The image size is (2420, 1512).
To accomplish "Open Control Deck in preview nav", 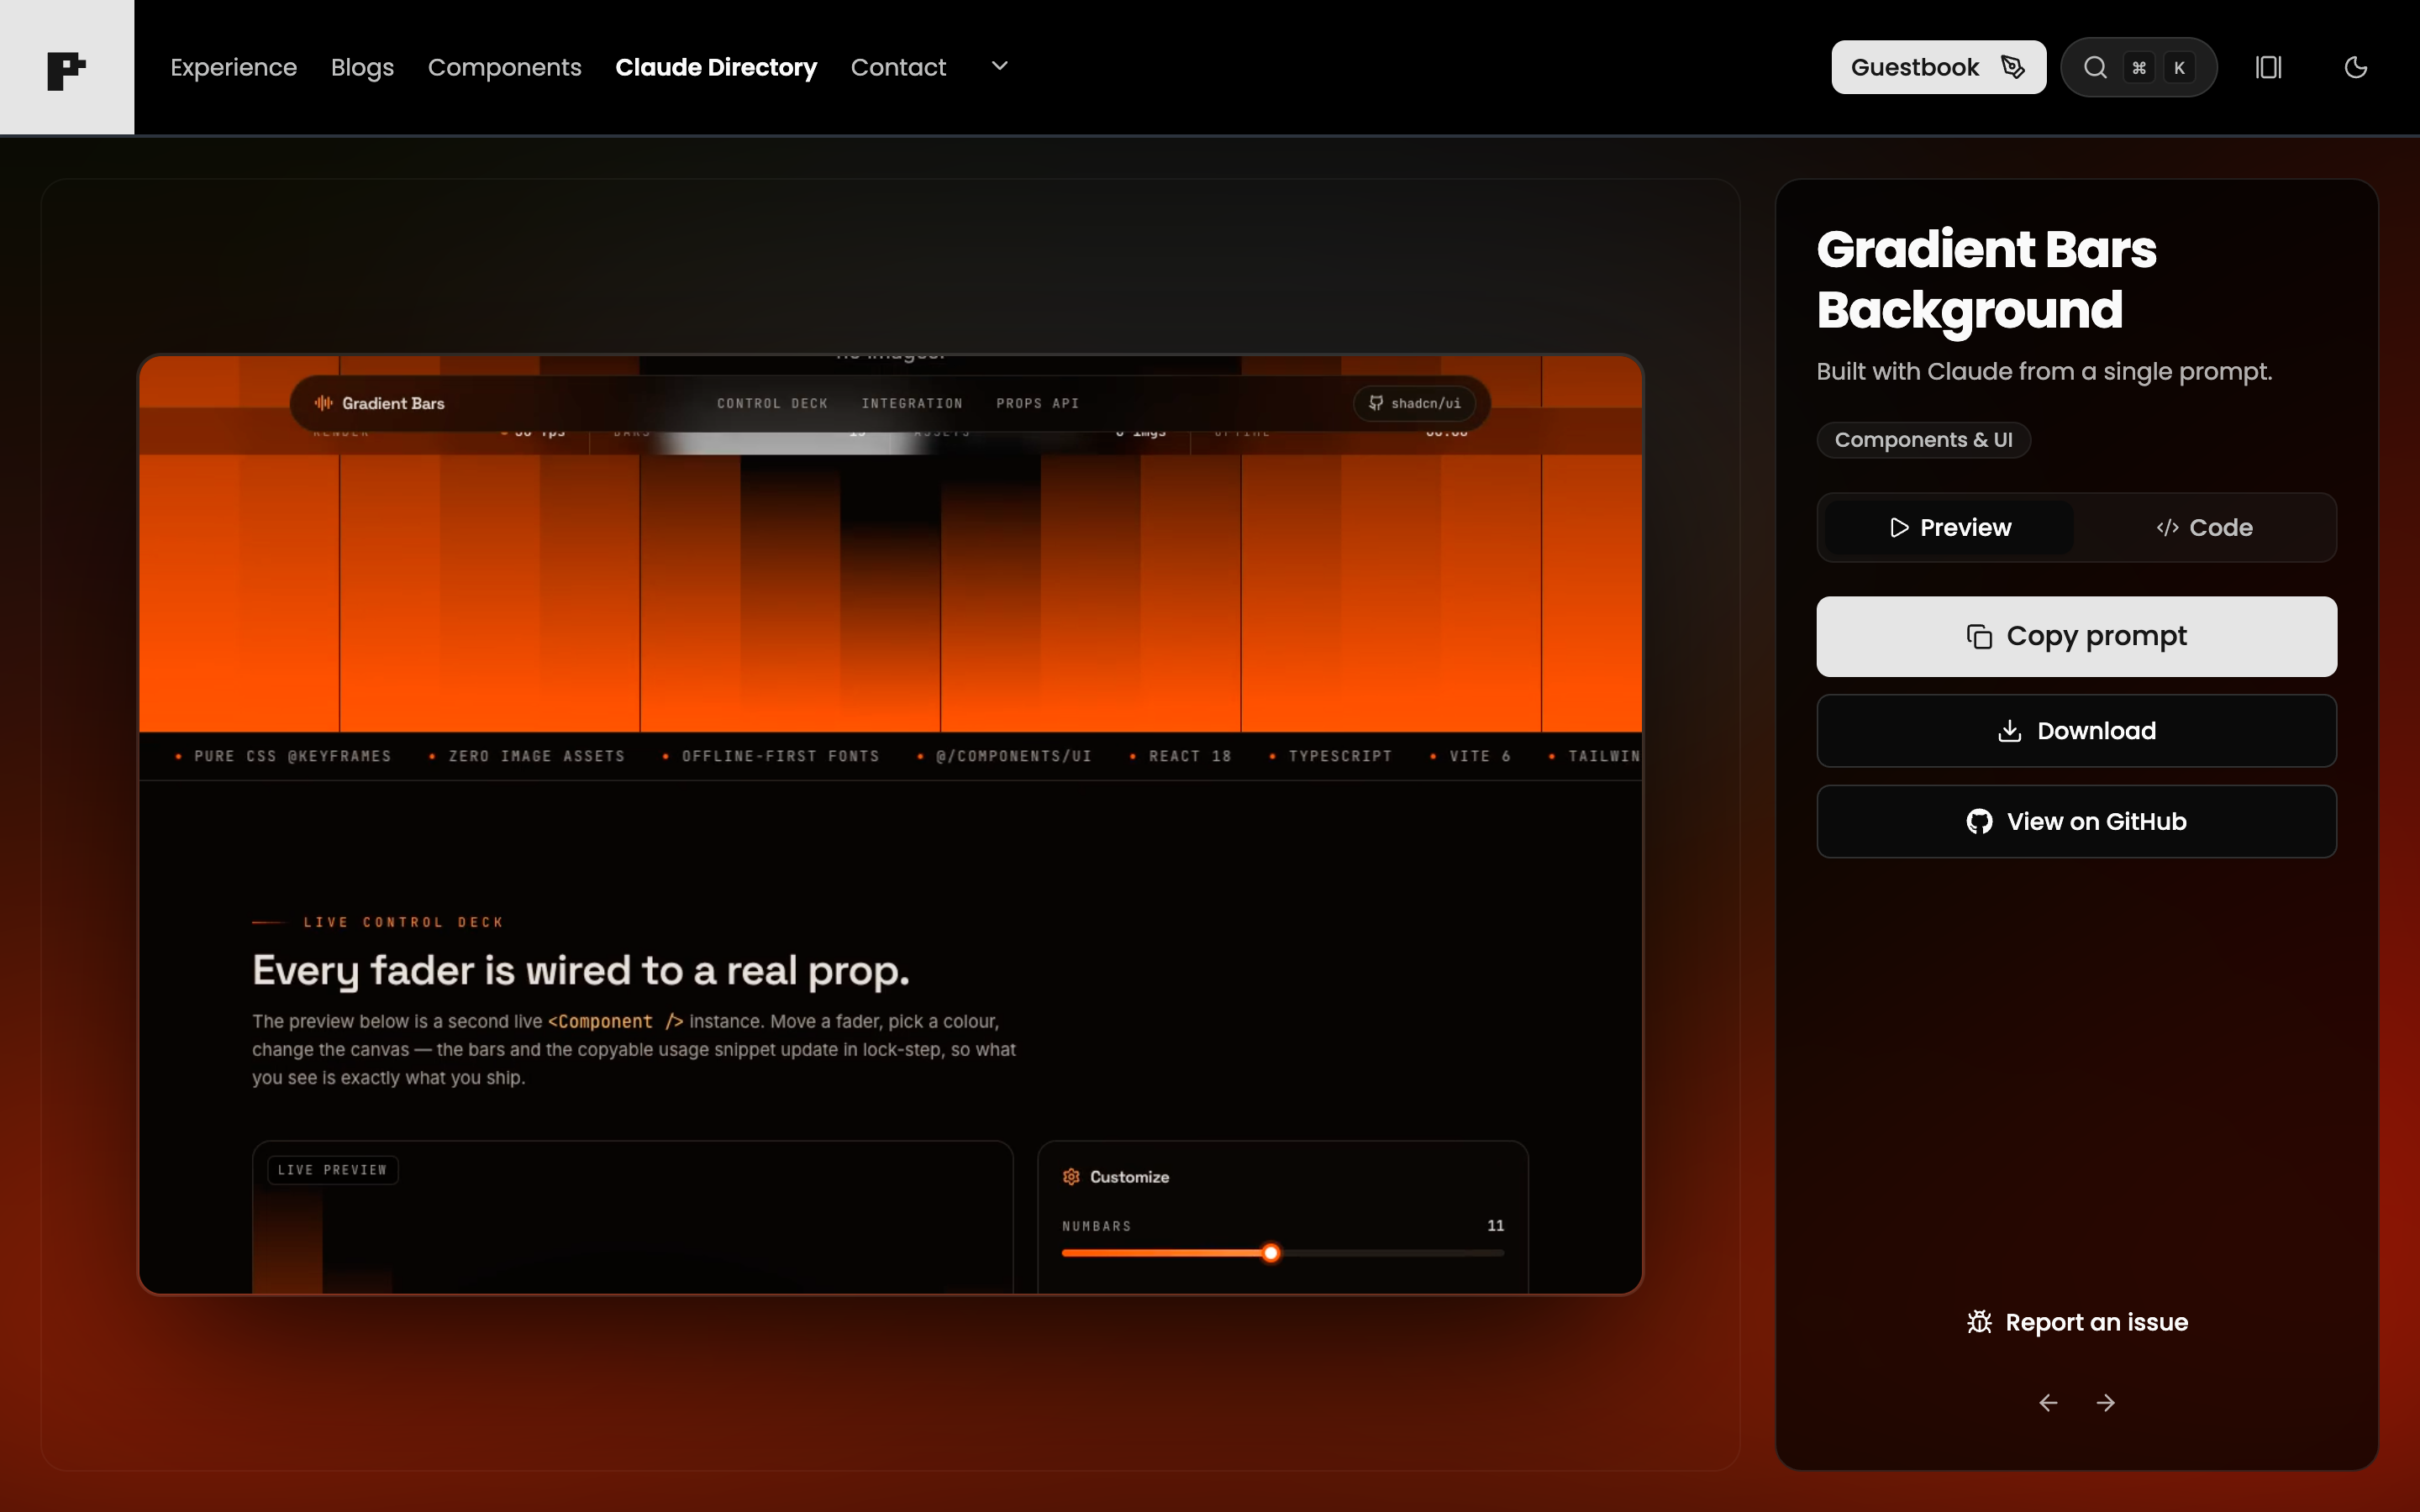I will tap(772, 403).
